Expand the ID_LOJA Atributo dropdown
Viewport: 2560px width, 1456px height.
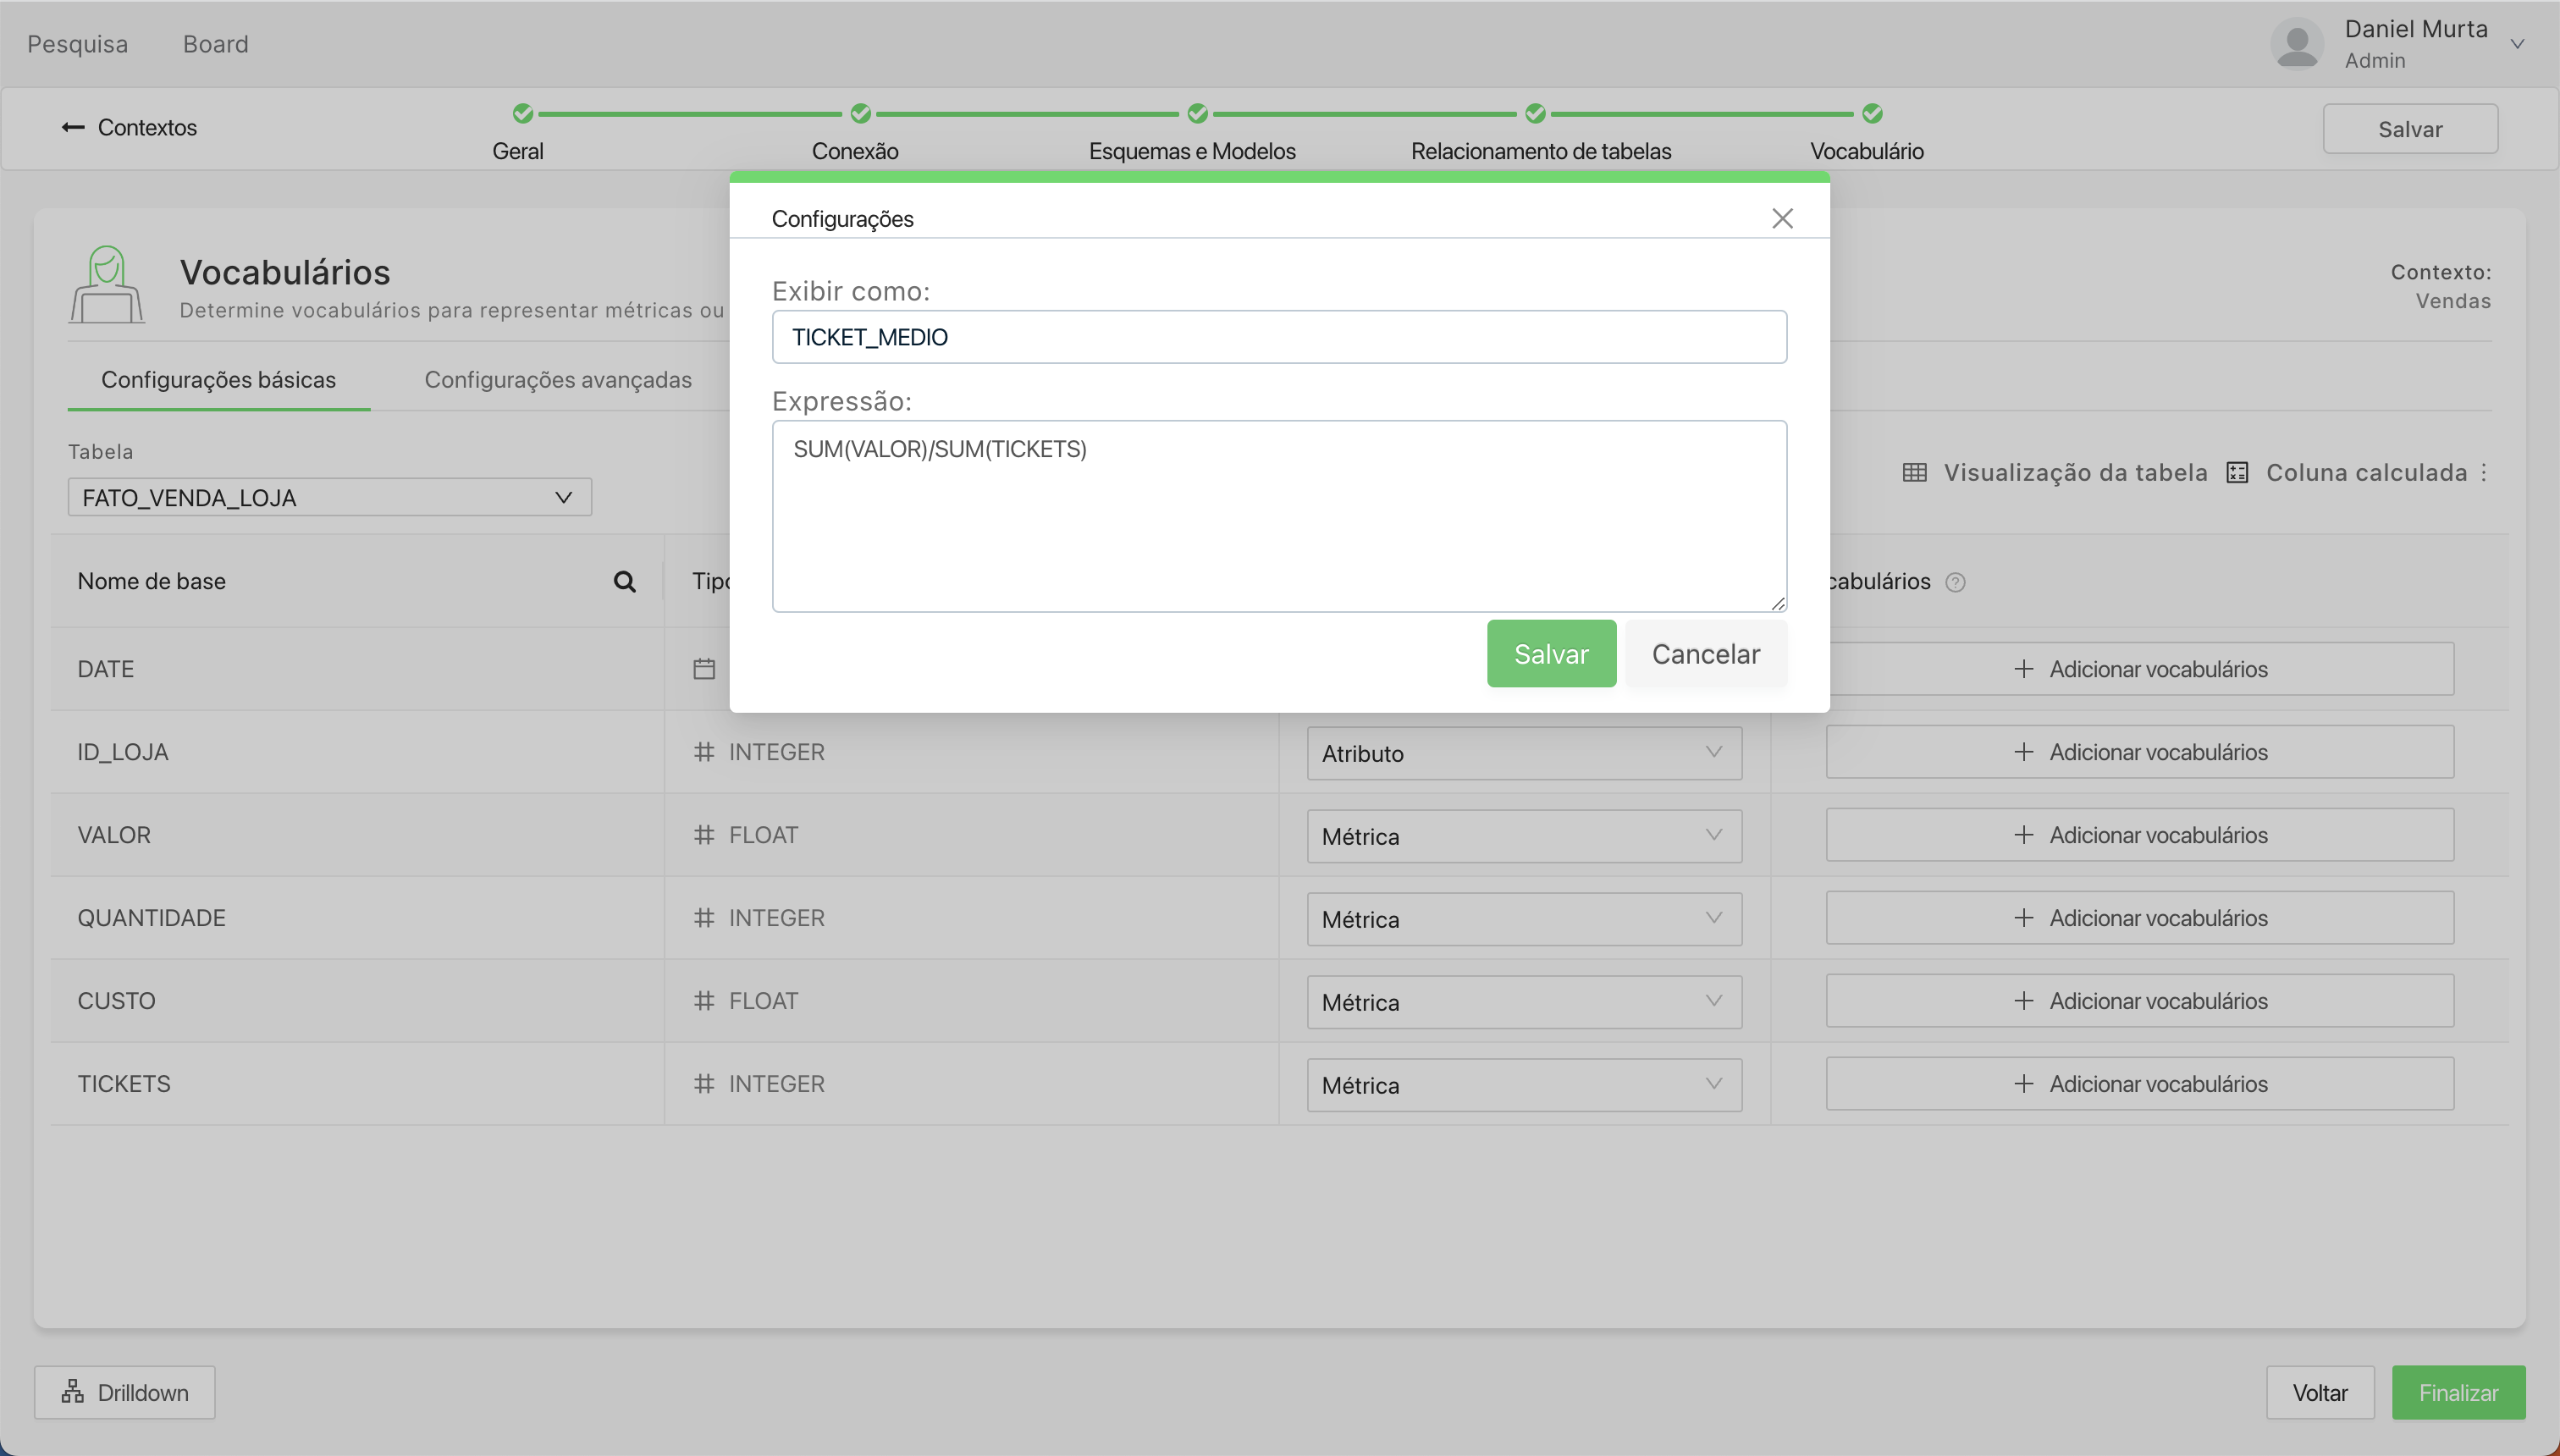(1523, 753)
